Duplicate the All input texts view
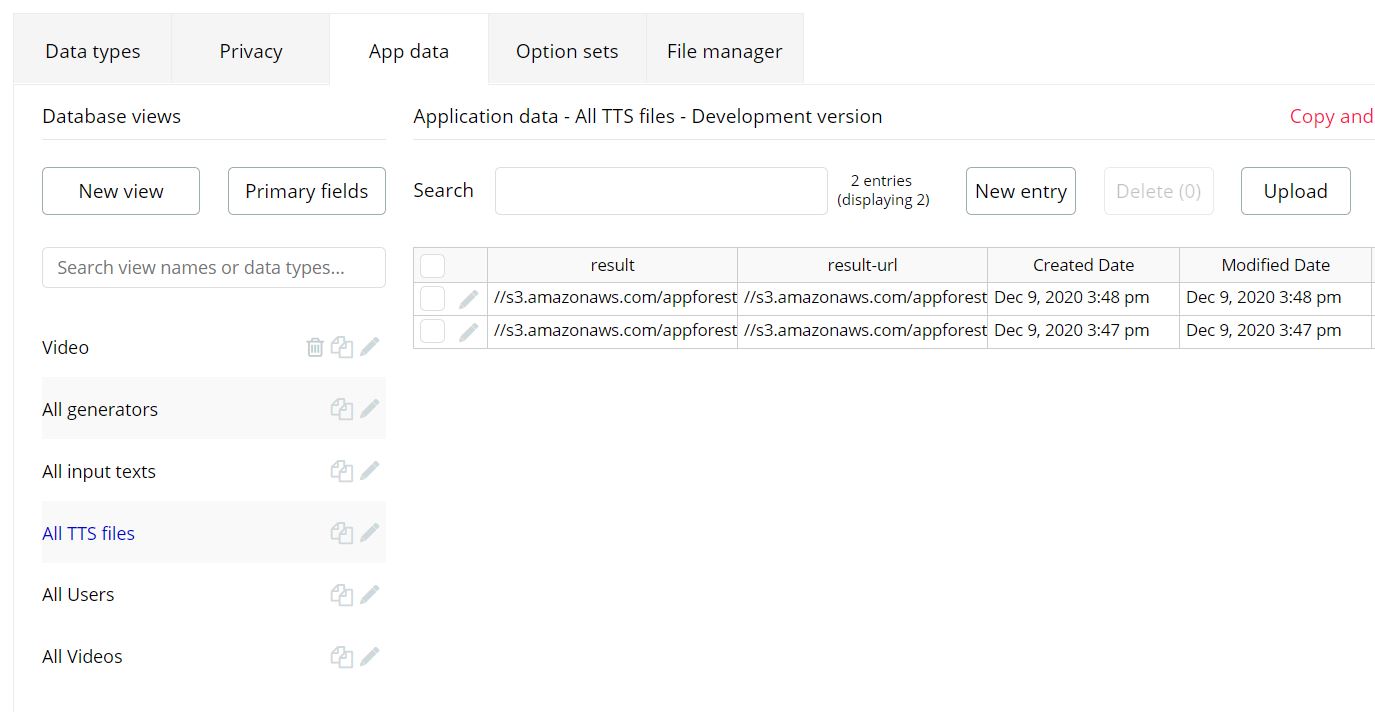 [x=342, y=470]
